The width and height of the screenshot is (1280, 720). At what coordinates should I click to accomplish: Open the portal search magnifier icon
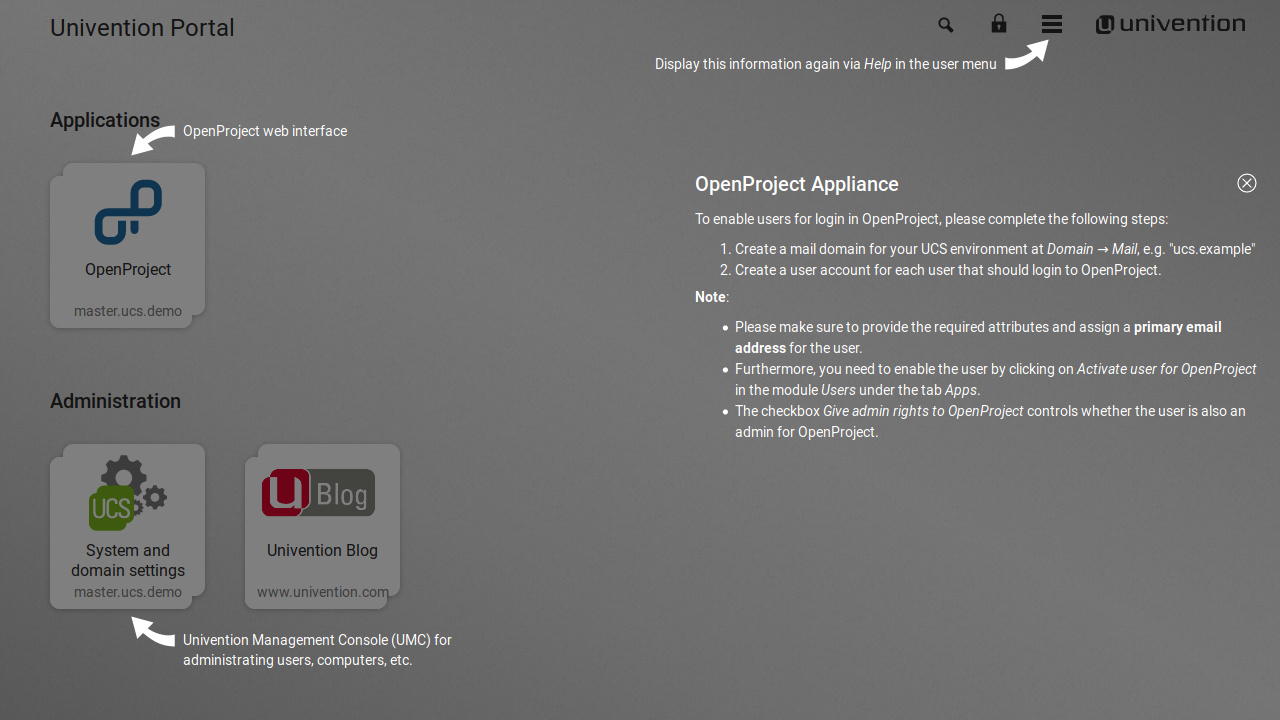coord(945,25)
